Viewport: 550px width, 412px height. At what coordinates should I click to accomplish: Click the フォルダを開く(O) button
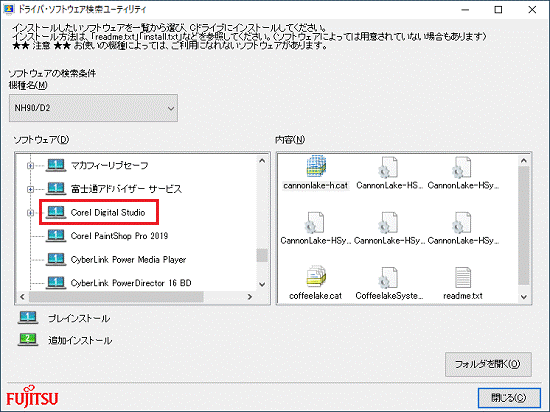pyautogui.click(x=488, y=365)
